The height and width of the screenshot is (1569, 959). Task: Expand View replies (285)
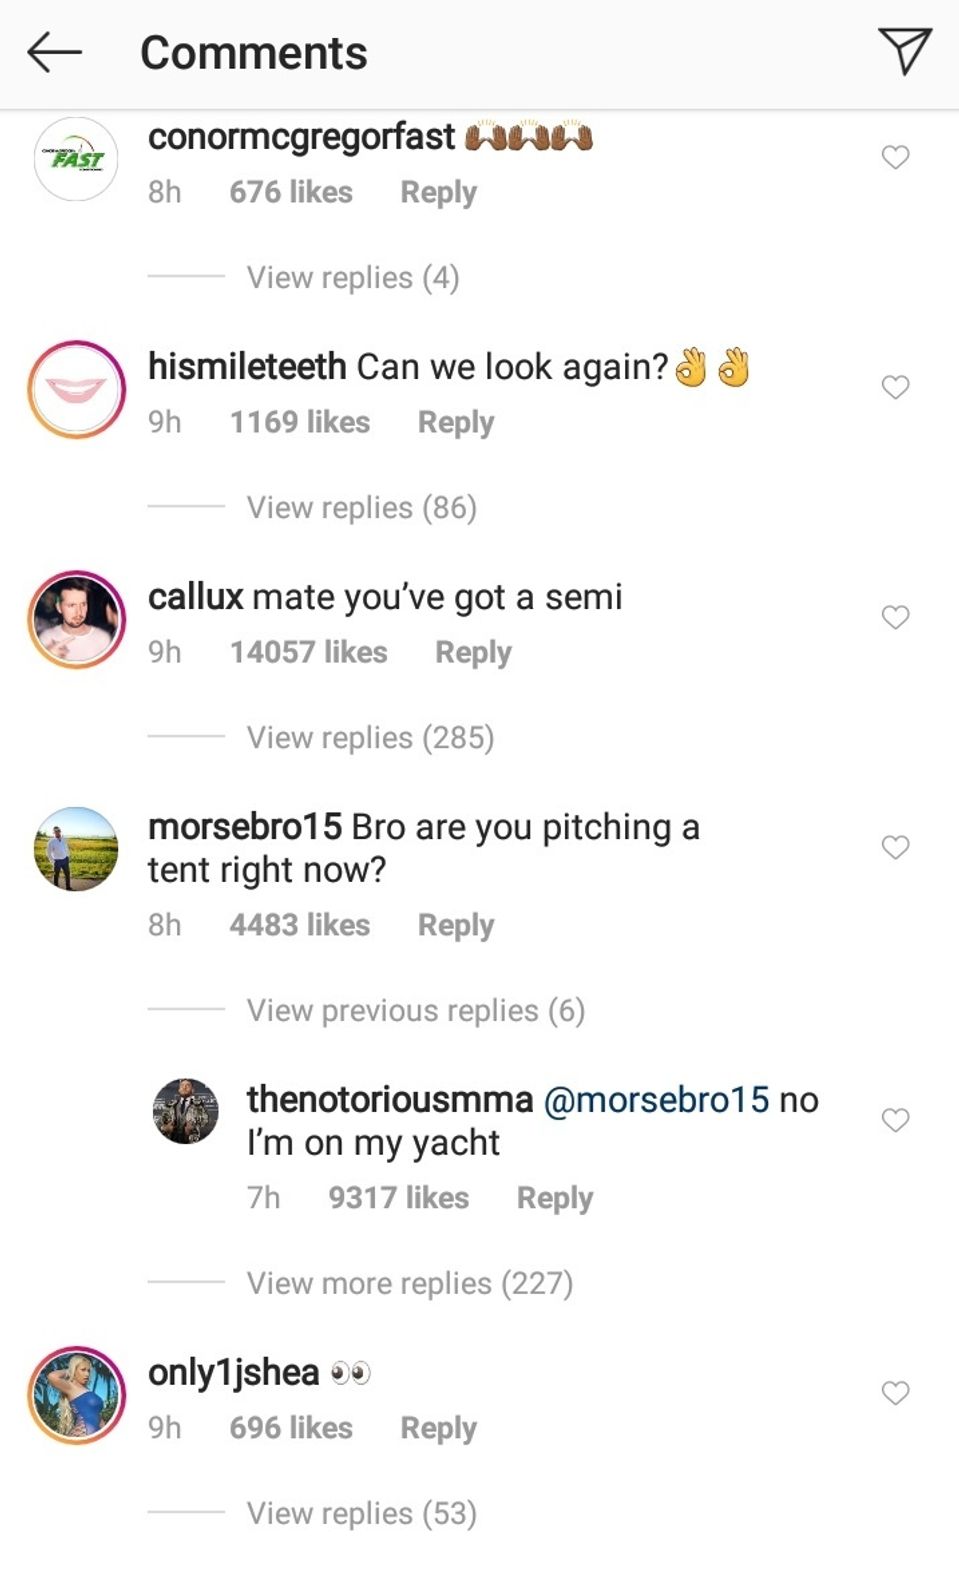pos(370,738)
